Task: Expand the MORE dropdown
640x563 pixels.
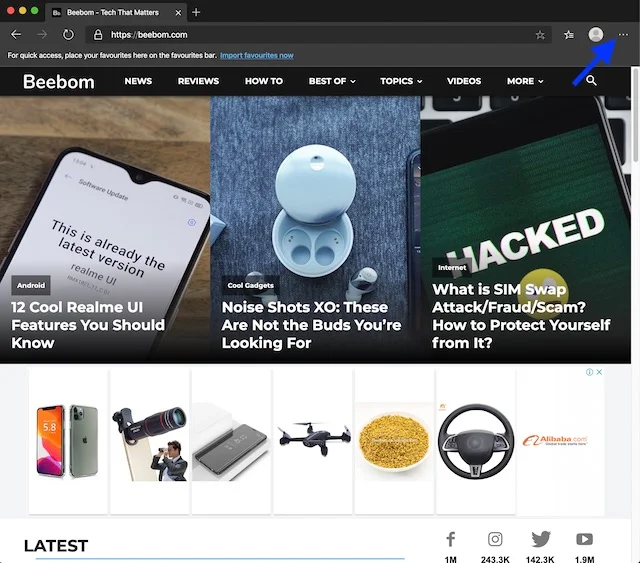Action: 525,81
